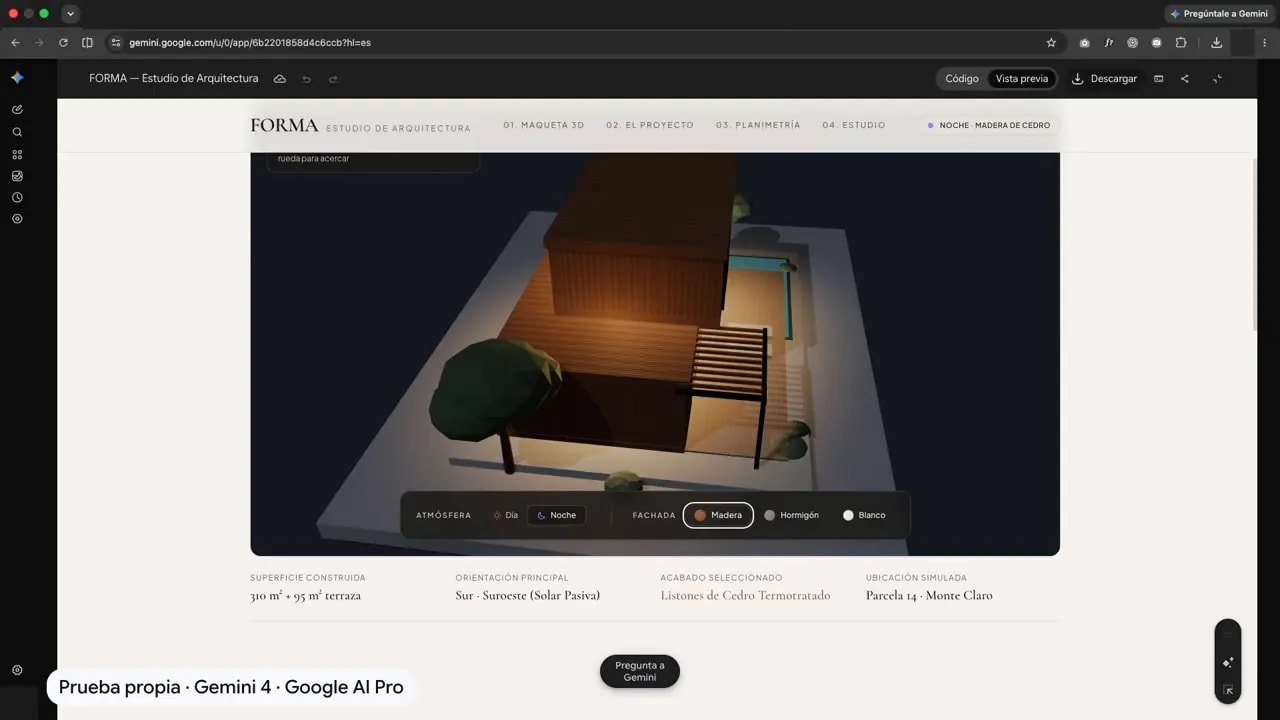The image size is (1280, 720).
Task: Open Chrome downloads
Action: [x=1216, y=43]
